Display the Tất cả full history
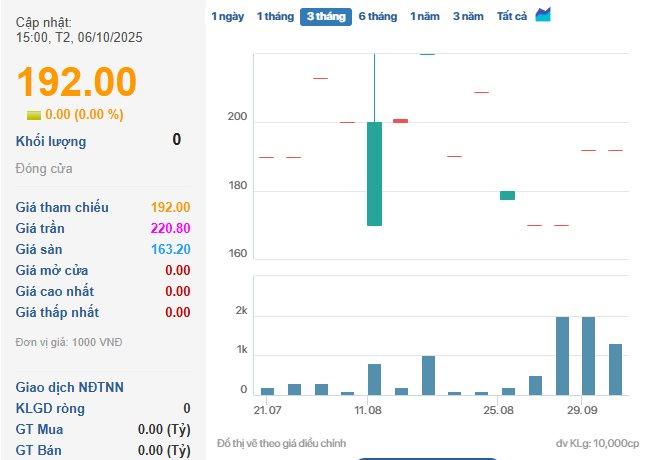This screenshot has height=460, width=652. coord(512,17)
